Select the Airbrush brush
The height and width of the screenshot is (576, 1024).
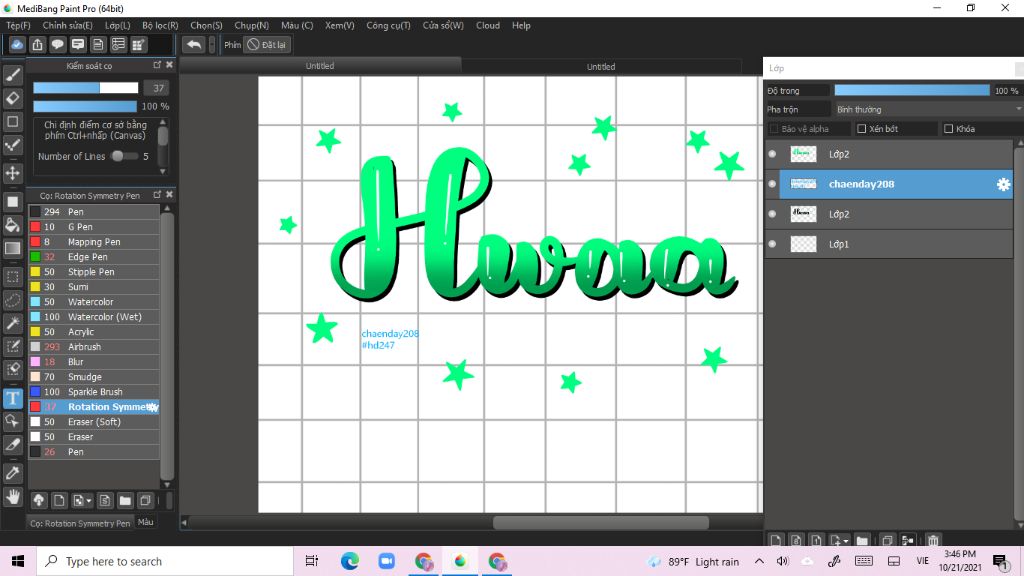point(94,347)
